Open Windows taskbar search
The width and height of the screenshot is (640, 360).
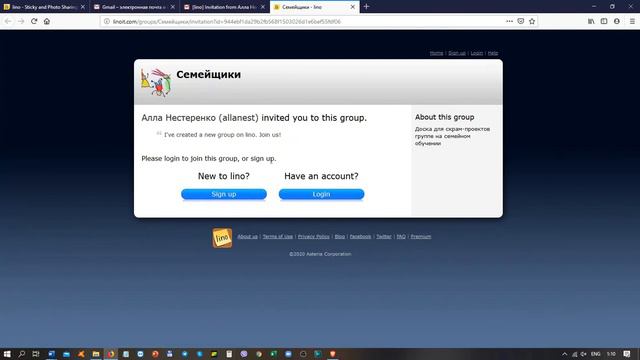[22, 354]
